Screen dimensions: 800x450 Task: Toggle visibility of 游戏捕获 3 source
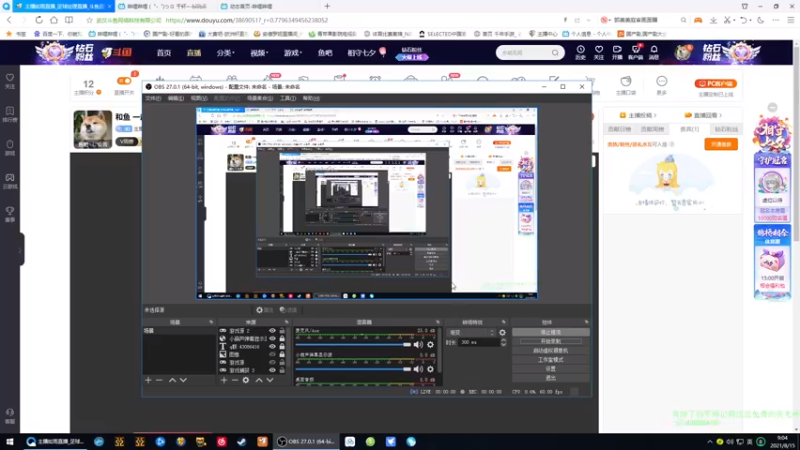pyautogui.click(x=272, y=370)
